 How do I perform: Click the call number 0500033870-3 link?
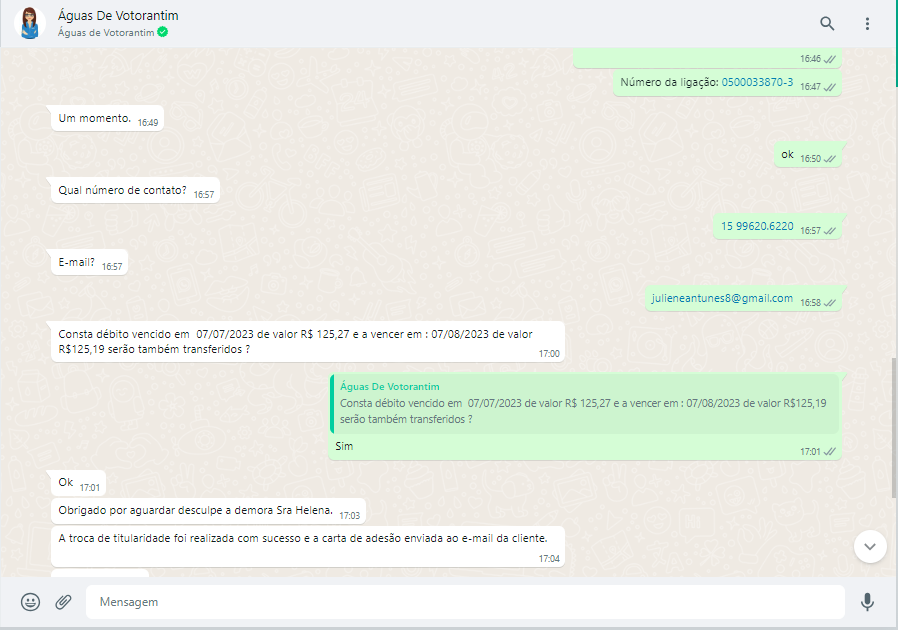757,83
